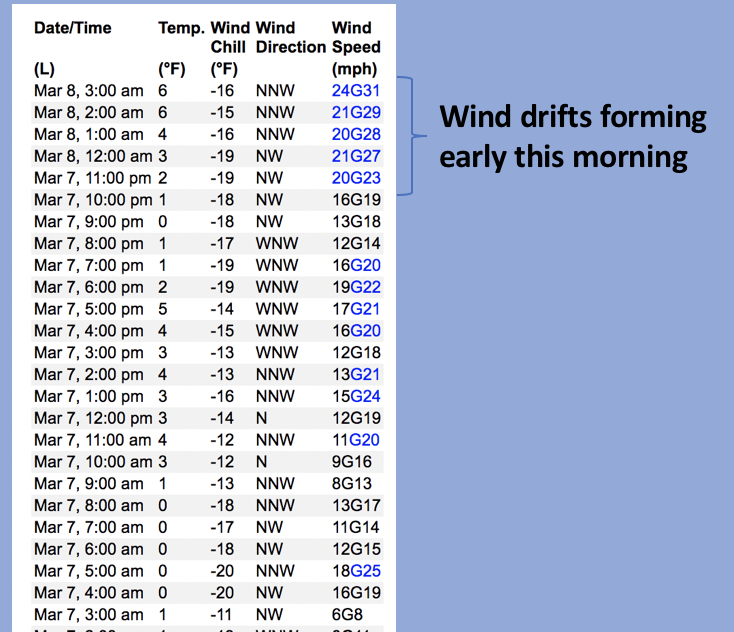The image size is (734, 632).
Task: Select the Mar 7, 12:00 pm row date
Action: pos(93,418)
